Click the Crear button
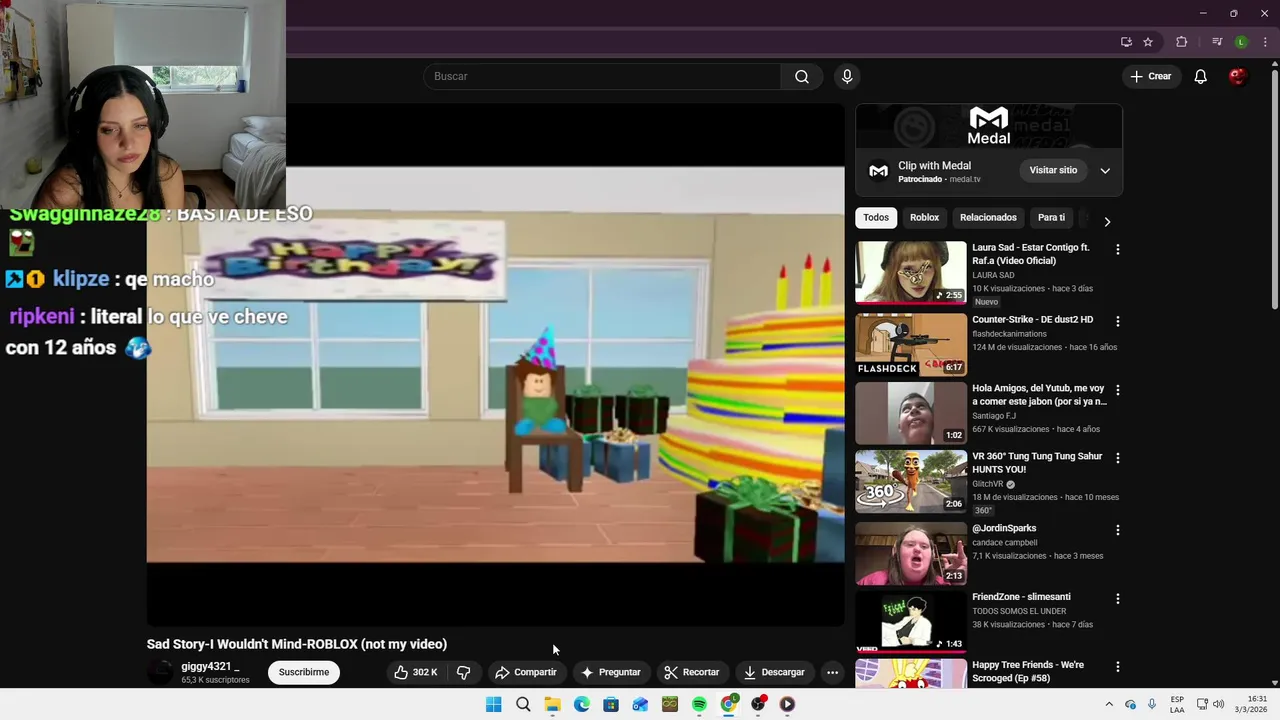 pyautogui.click(x=1151, y=77)
